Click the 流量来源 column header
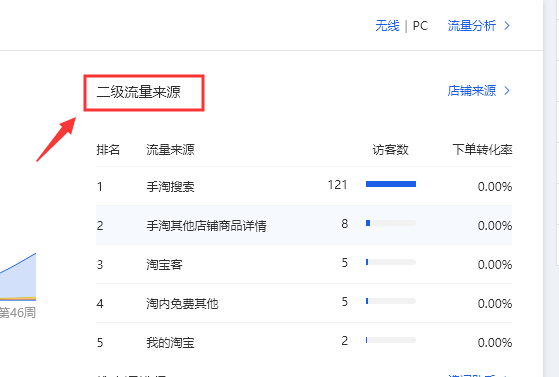The width and height of the screenshot is (559, 377). point(170,149)
